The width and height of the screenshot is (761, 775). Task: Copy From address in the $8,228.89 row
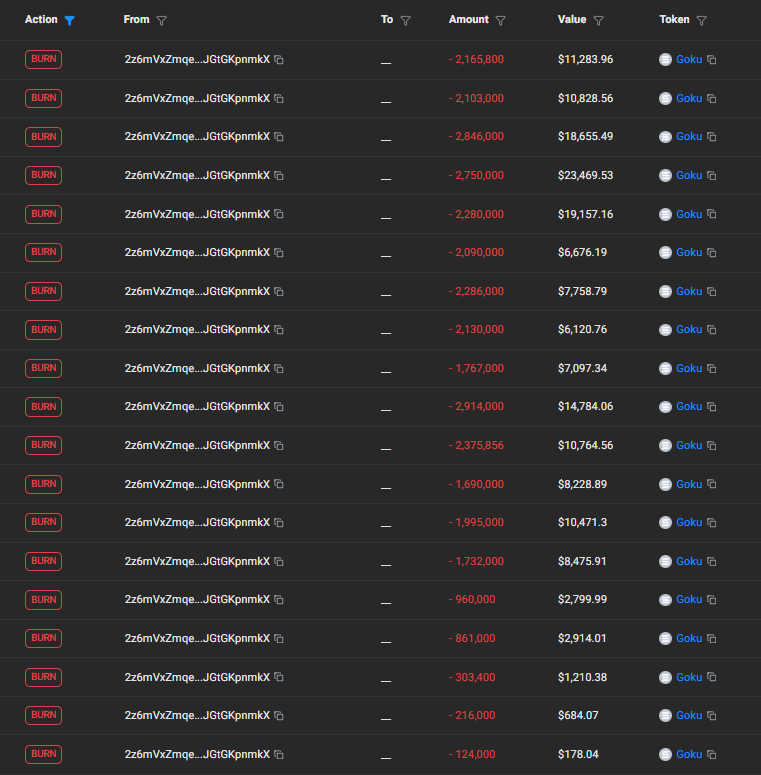279,484
